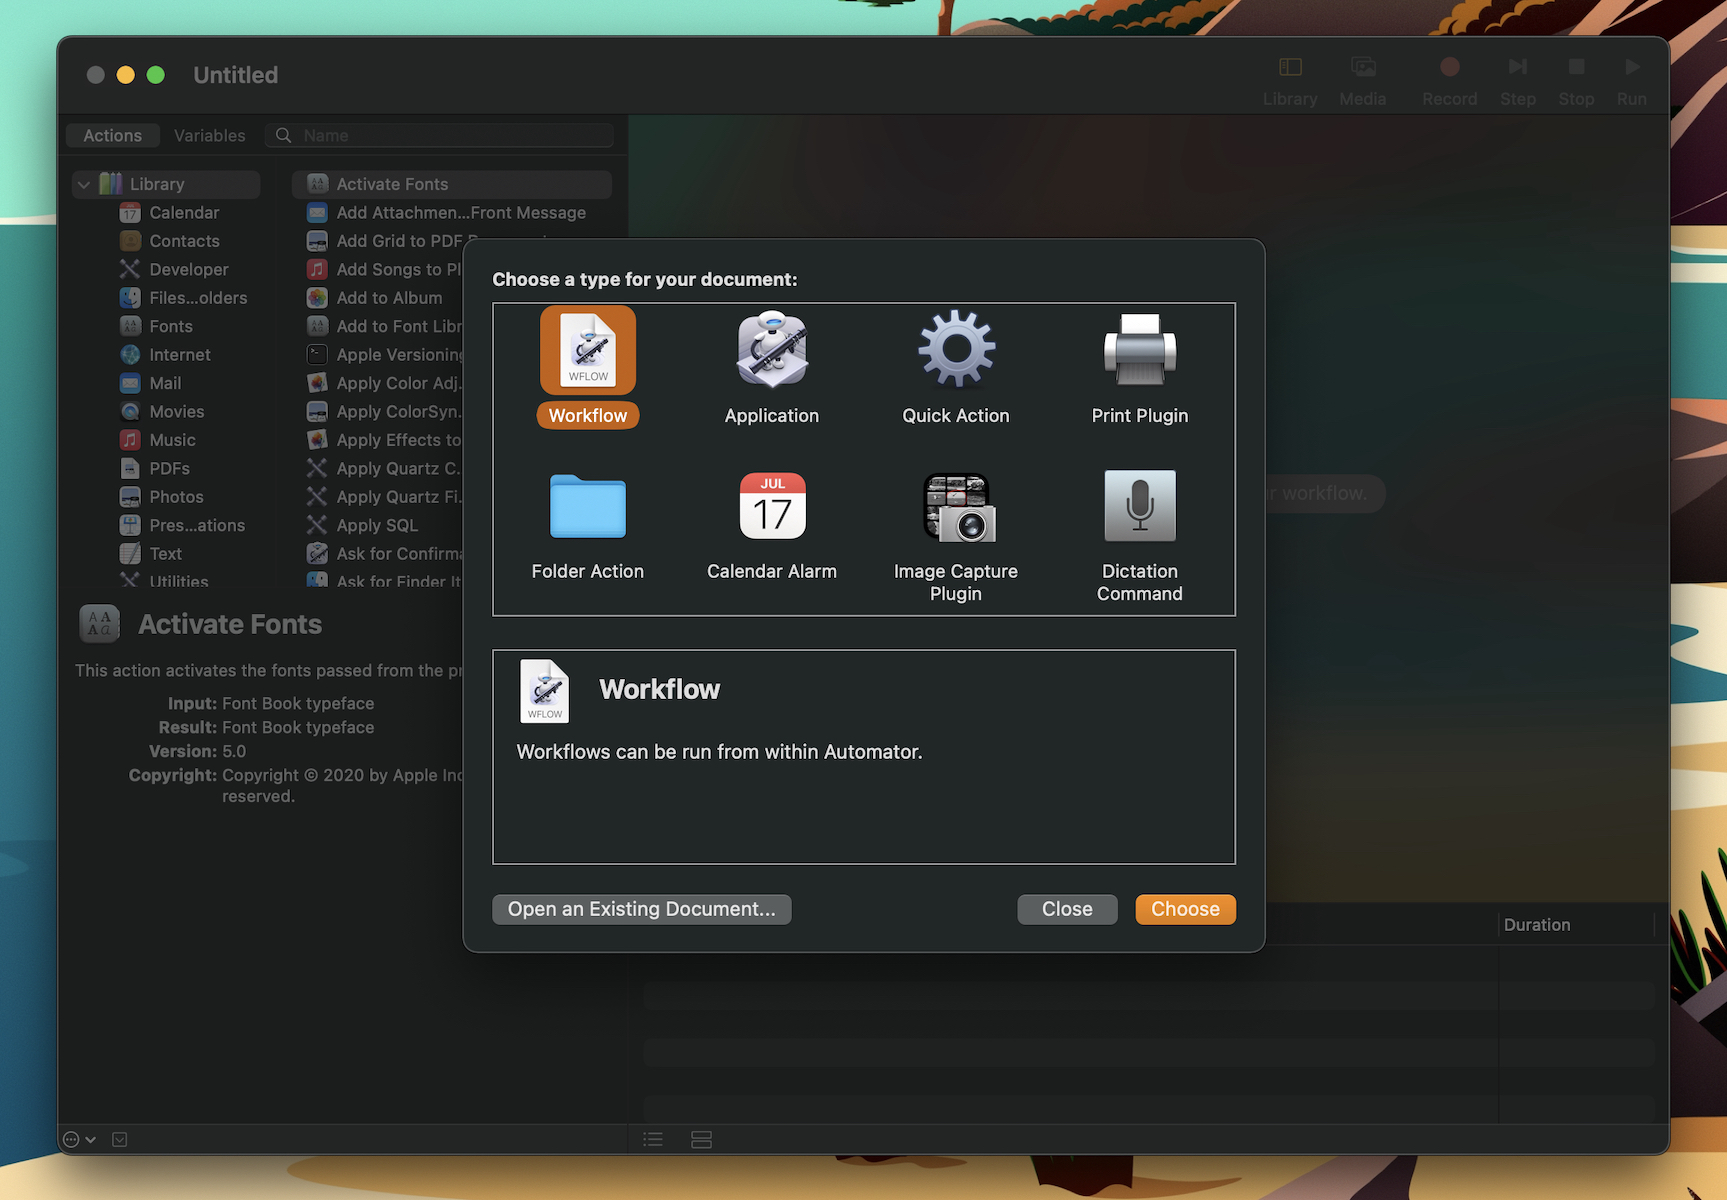Select the Calendar Alarm template
Image resolution: width=1727 pixels, height=1200 pixels.
771,507
